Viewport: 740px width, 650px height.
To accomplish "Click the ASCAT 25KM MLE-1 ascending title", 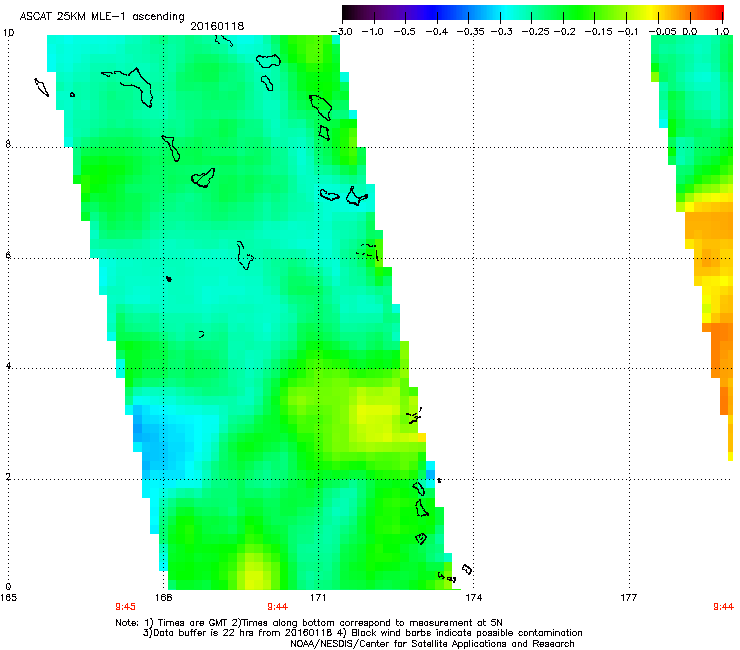I will (x=102, y=16).
